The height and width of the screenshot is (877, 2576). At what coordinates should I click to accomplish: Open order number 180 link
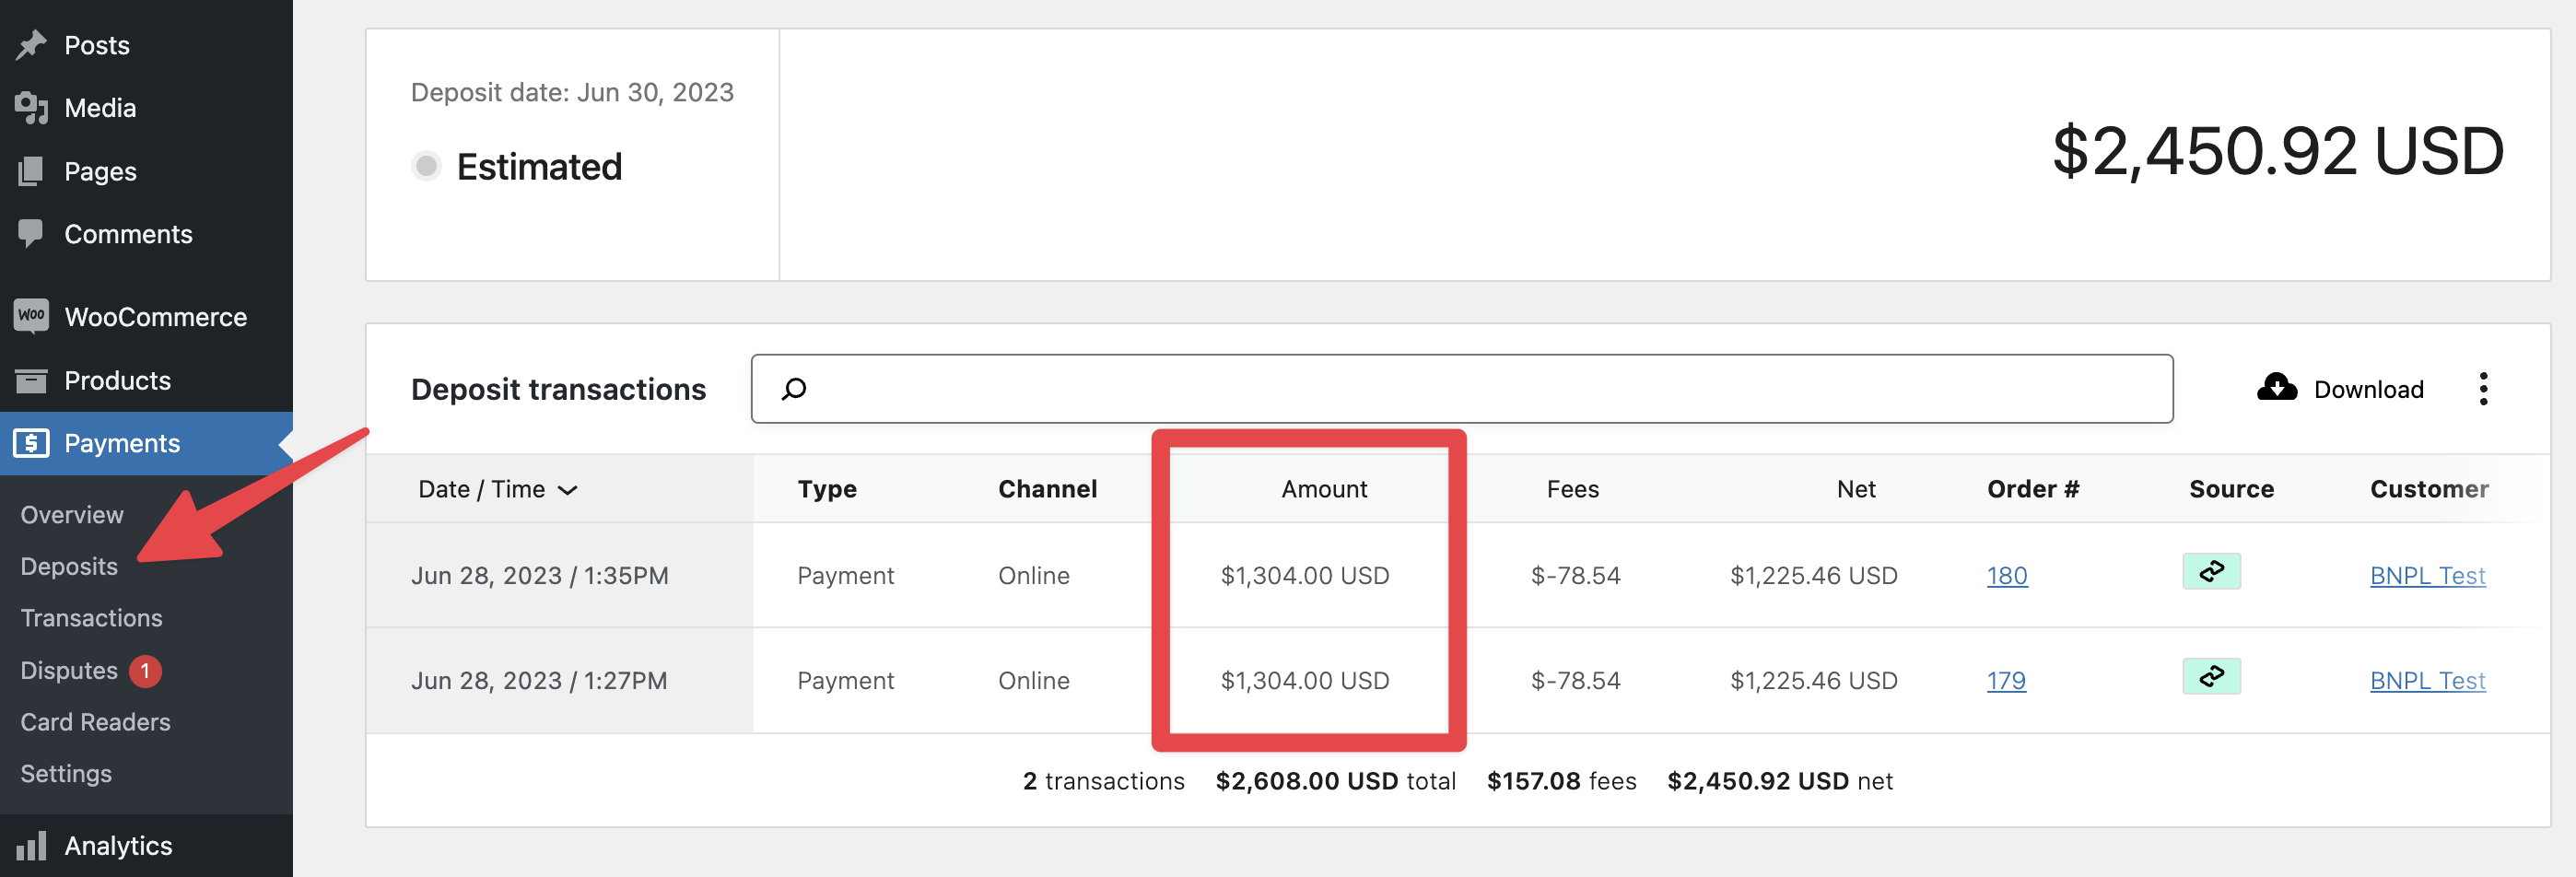[x=2006, y=576]
